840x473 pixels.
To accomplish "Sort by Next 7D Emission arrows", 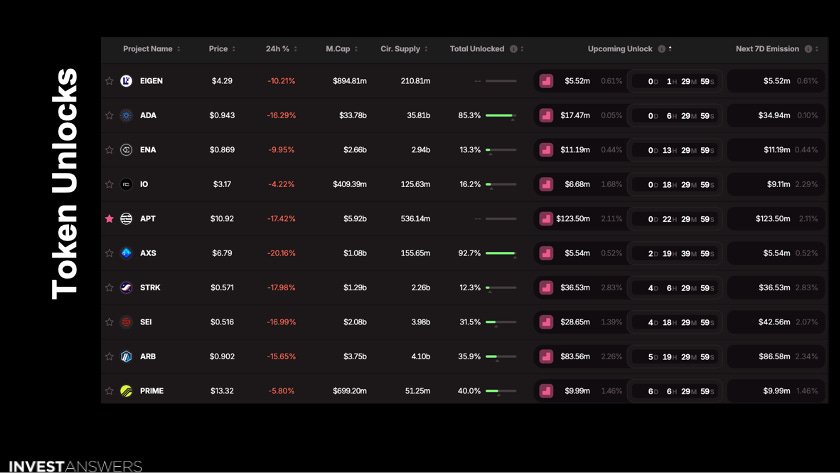I will click(817, 49).
